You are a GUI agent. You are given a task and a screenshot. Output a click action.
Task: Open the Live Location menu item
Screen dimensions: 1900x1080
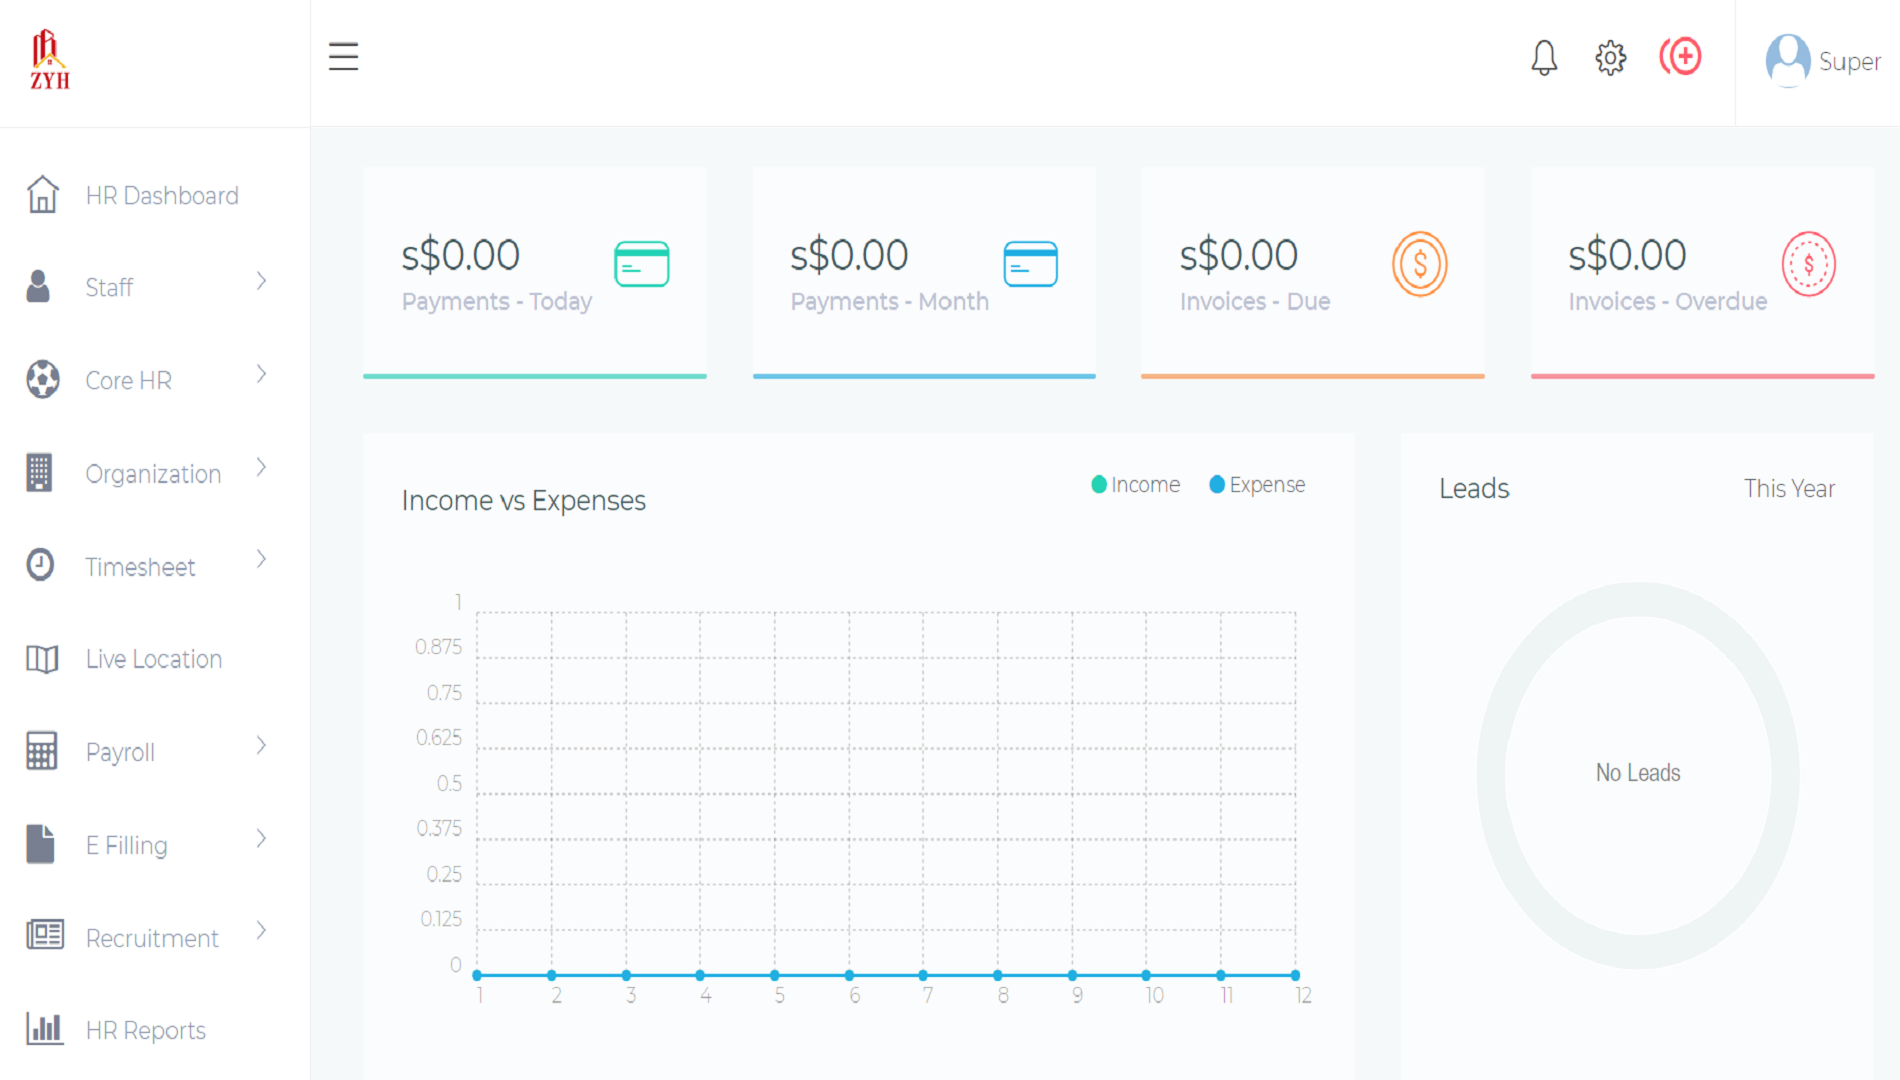point(154,659)
